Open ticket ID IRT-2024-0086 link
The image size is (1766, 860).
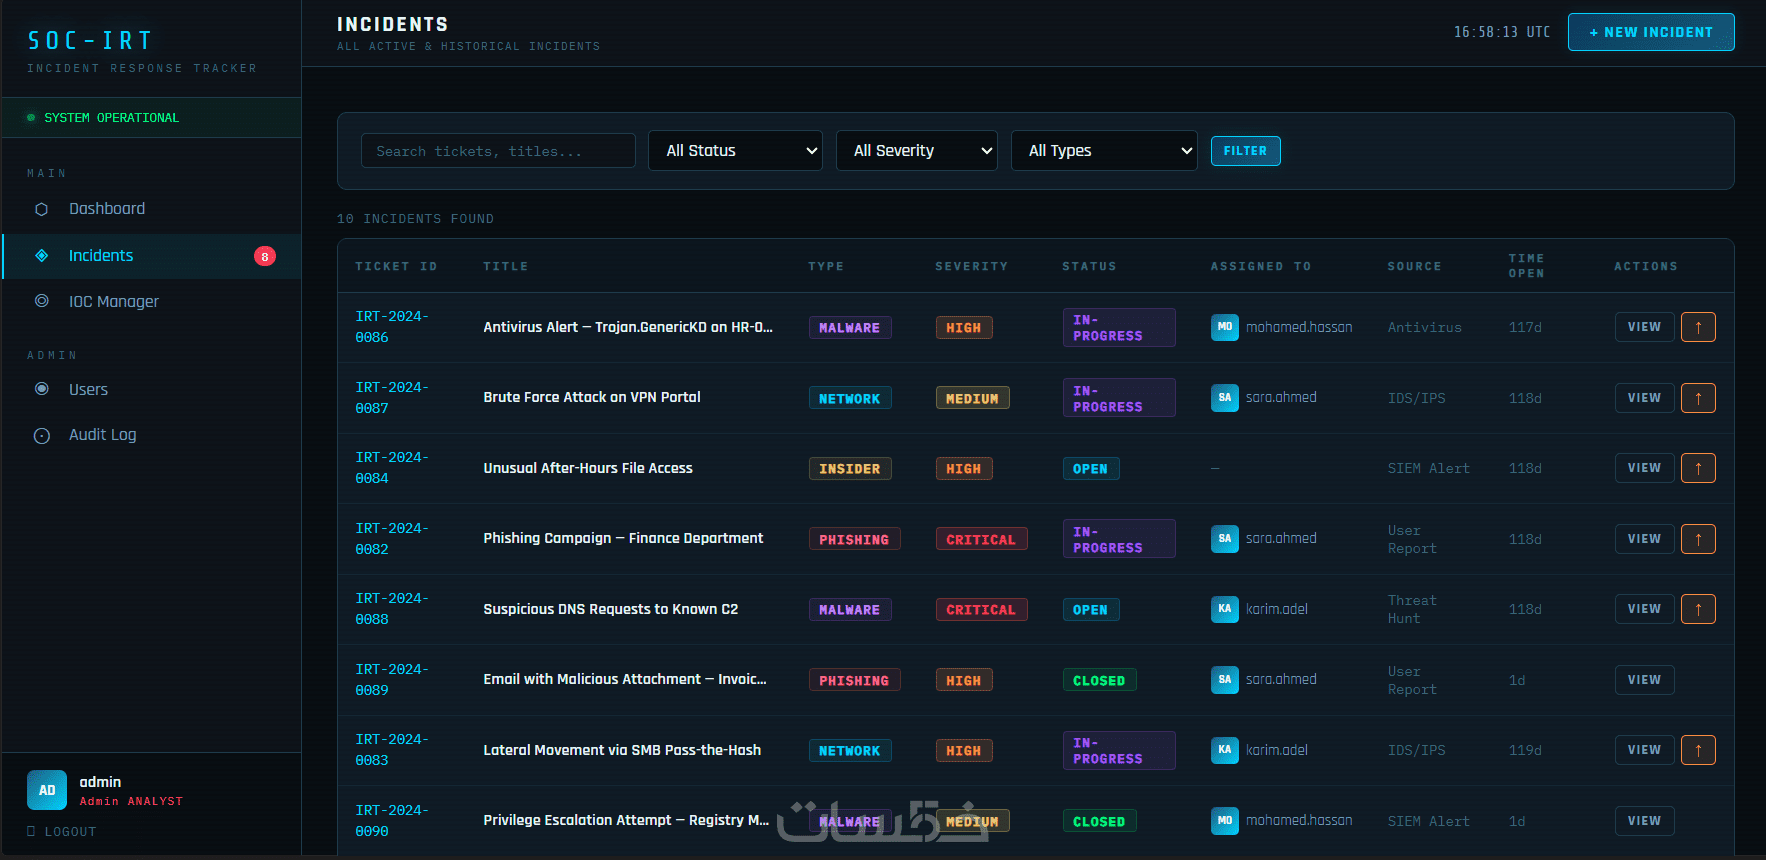click(392, 327)
